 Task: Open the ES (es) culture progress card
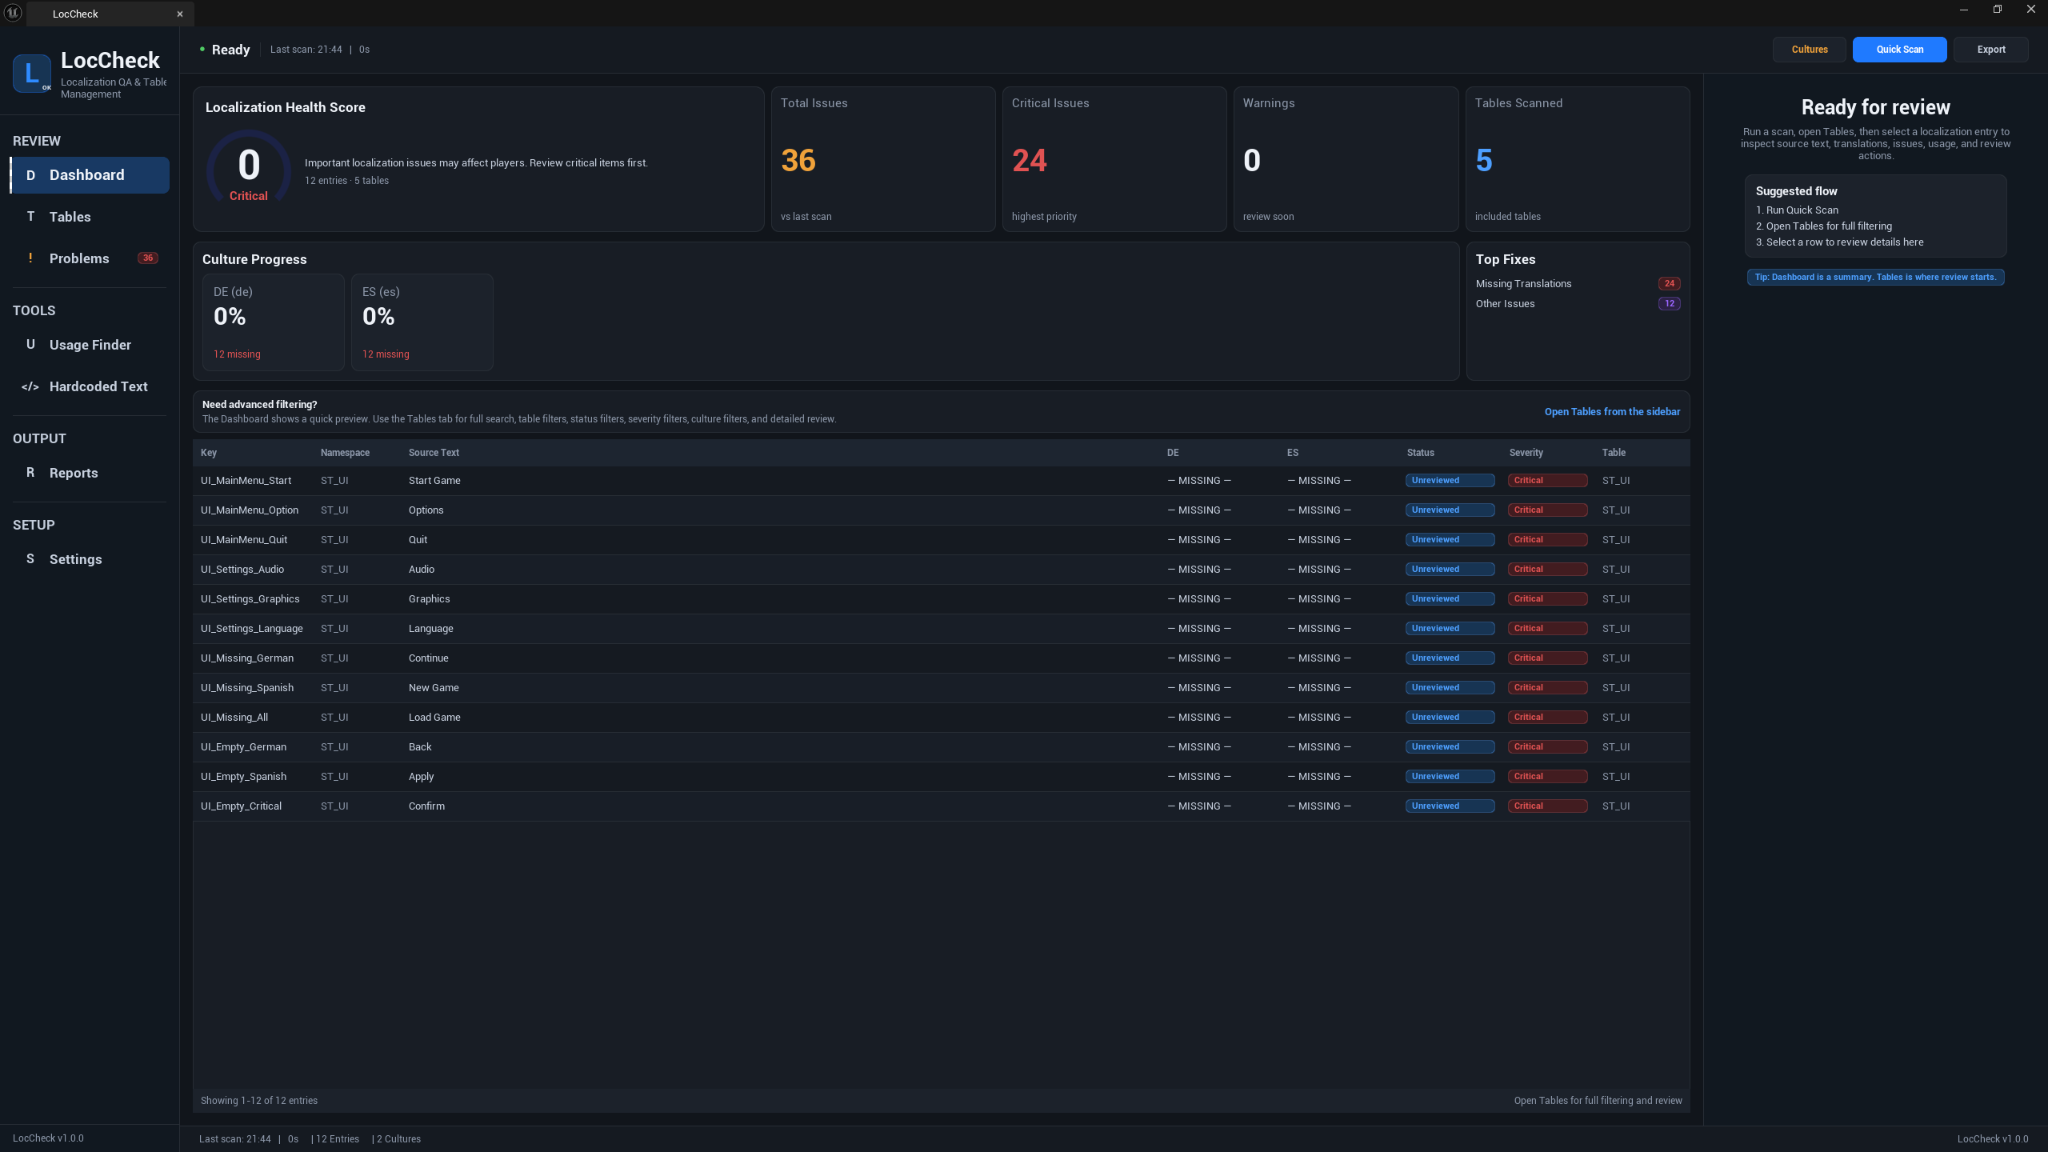[x=422, y=322]
